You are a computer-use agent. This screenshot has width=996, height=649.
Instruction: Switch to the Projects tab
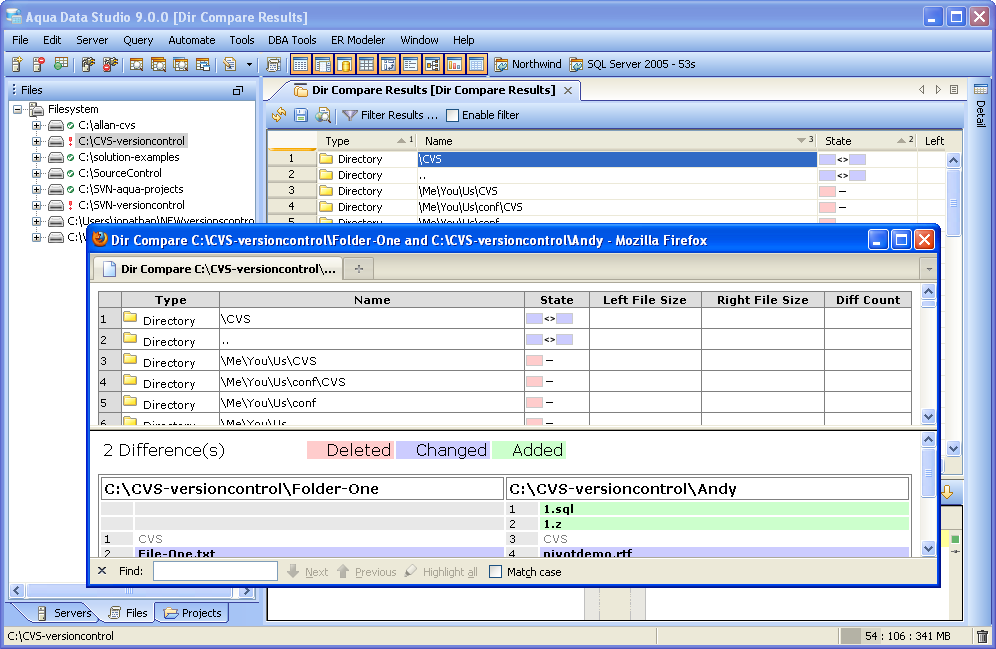click(192, 613)
